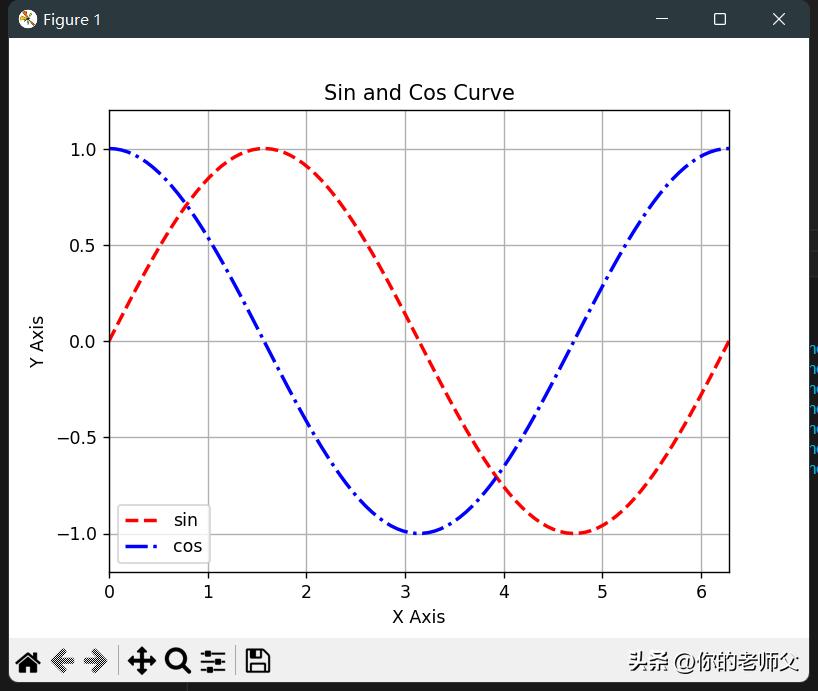Click the cos legend entry

[188, 545]
